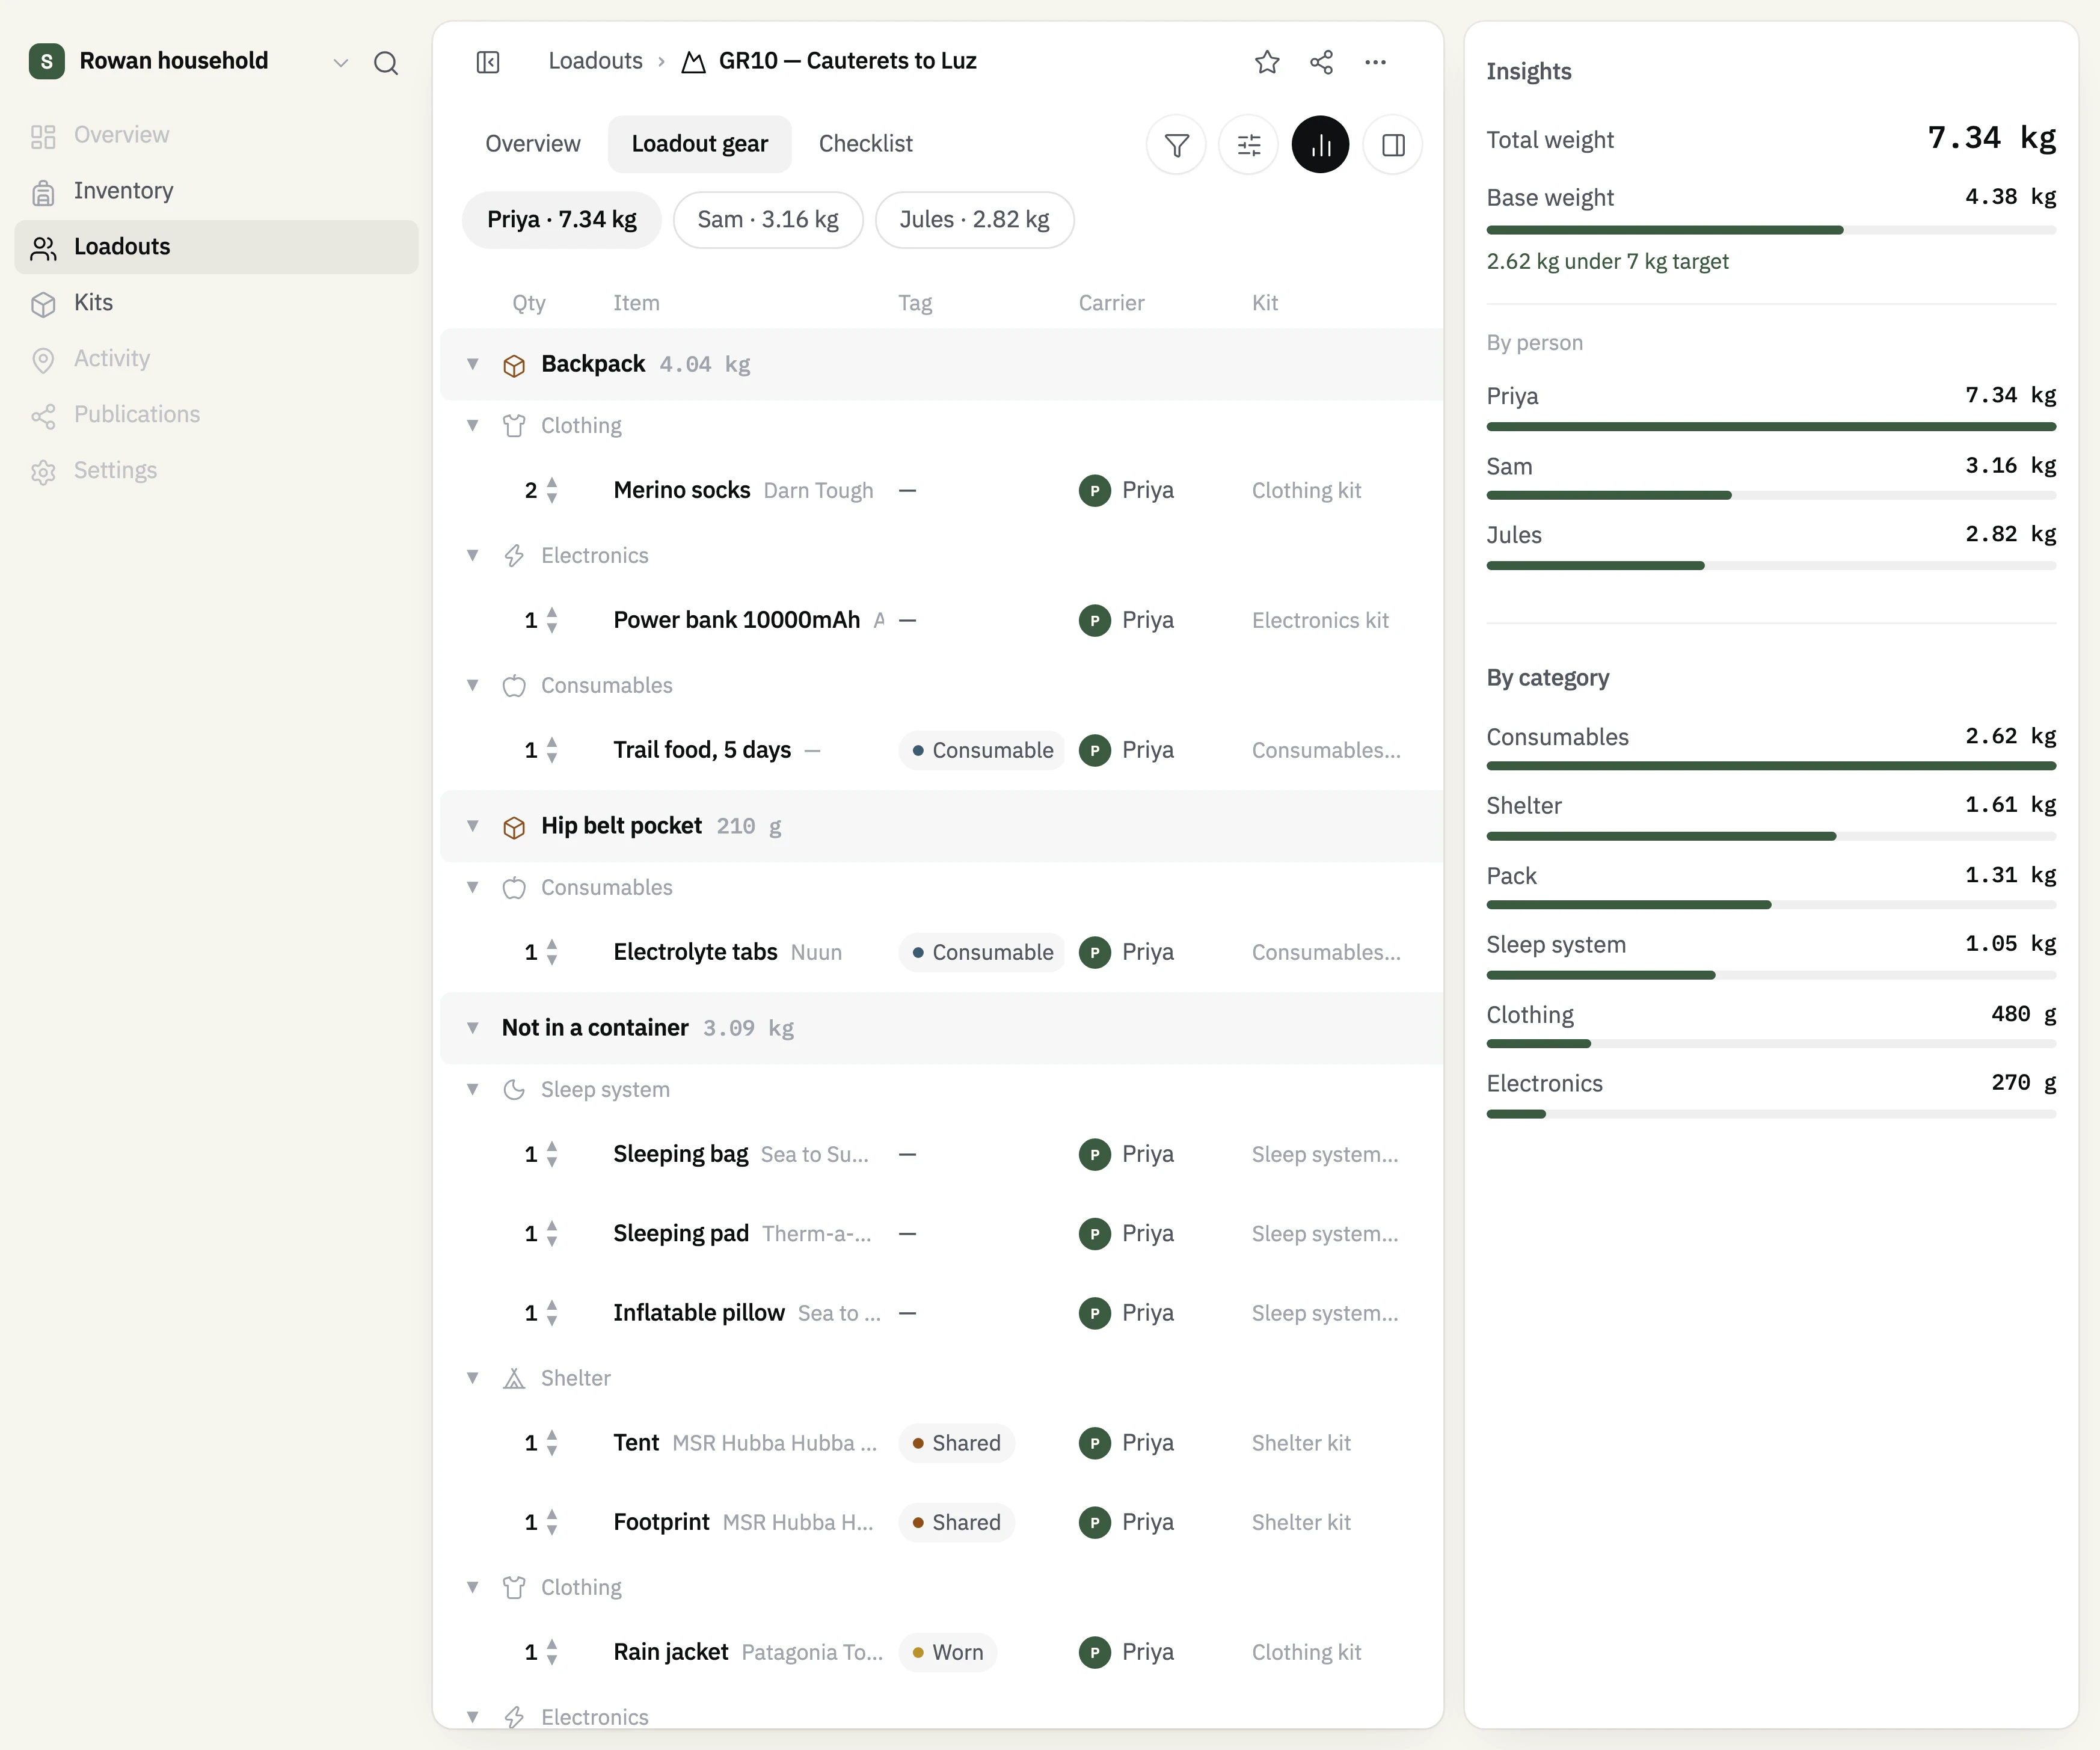
Task: Collapse the Shelter category
Action: (x=473, y=1378)
